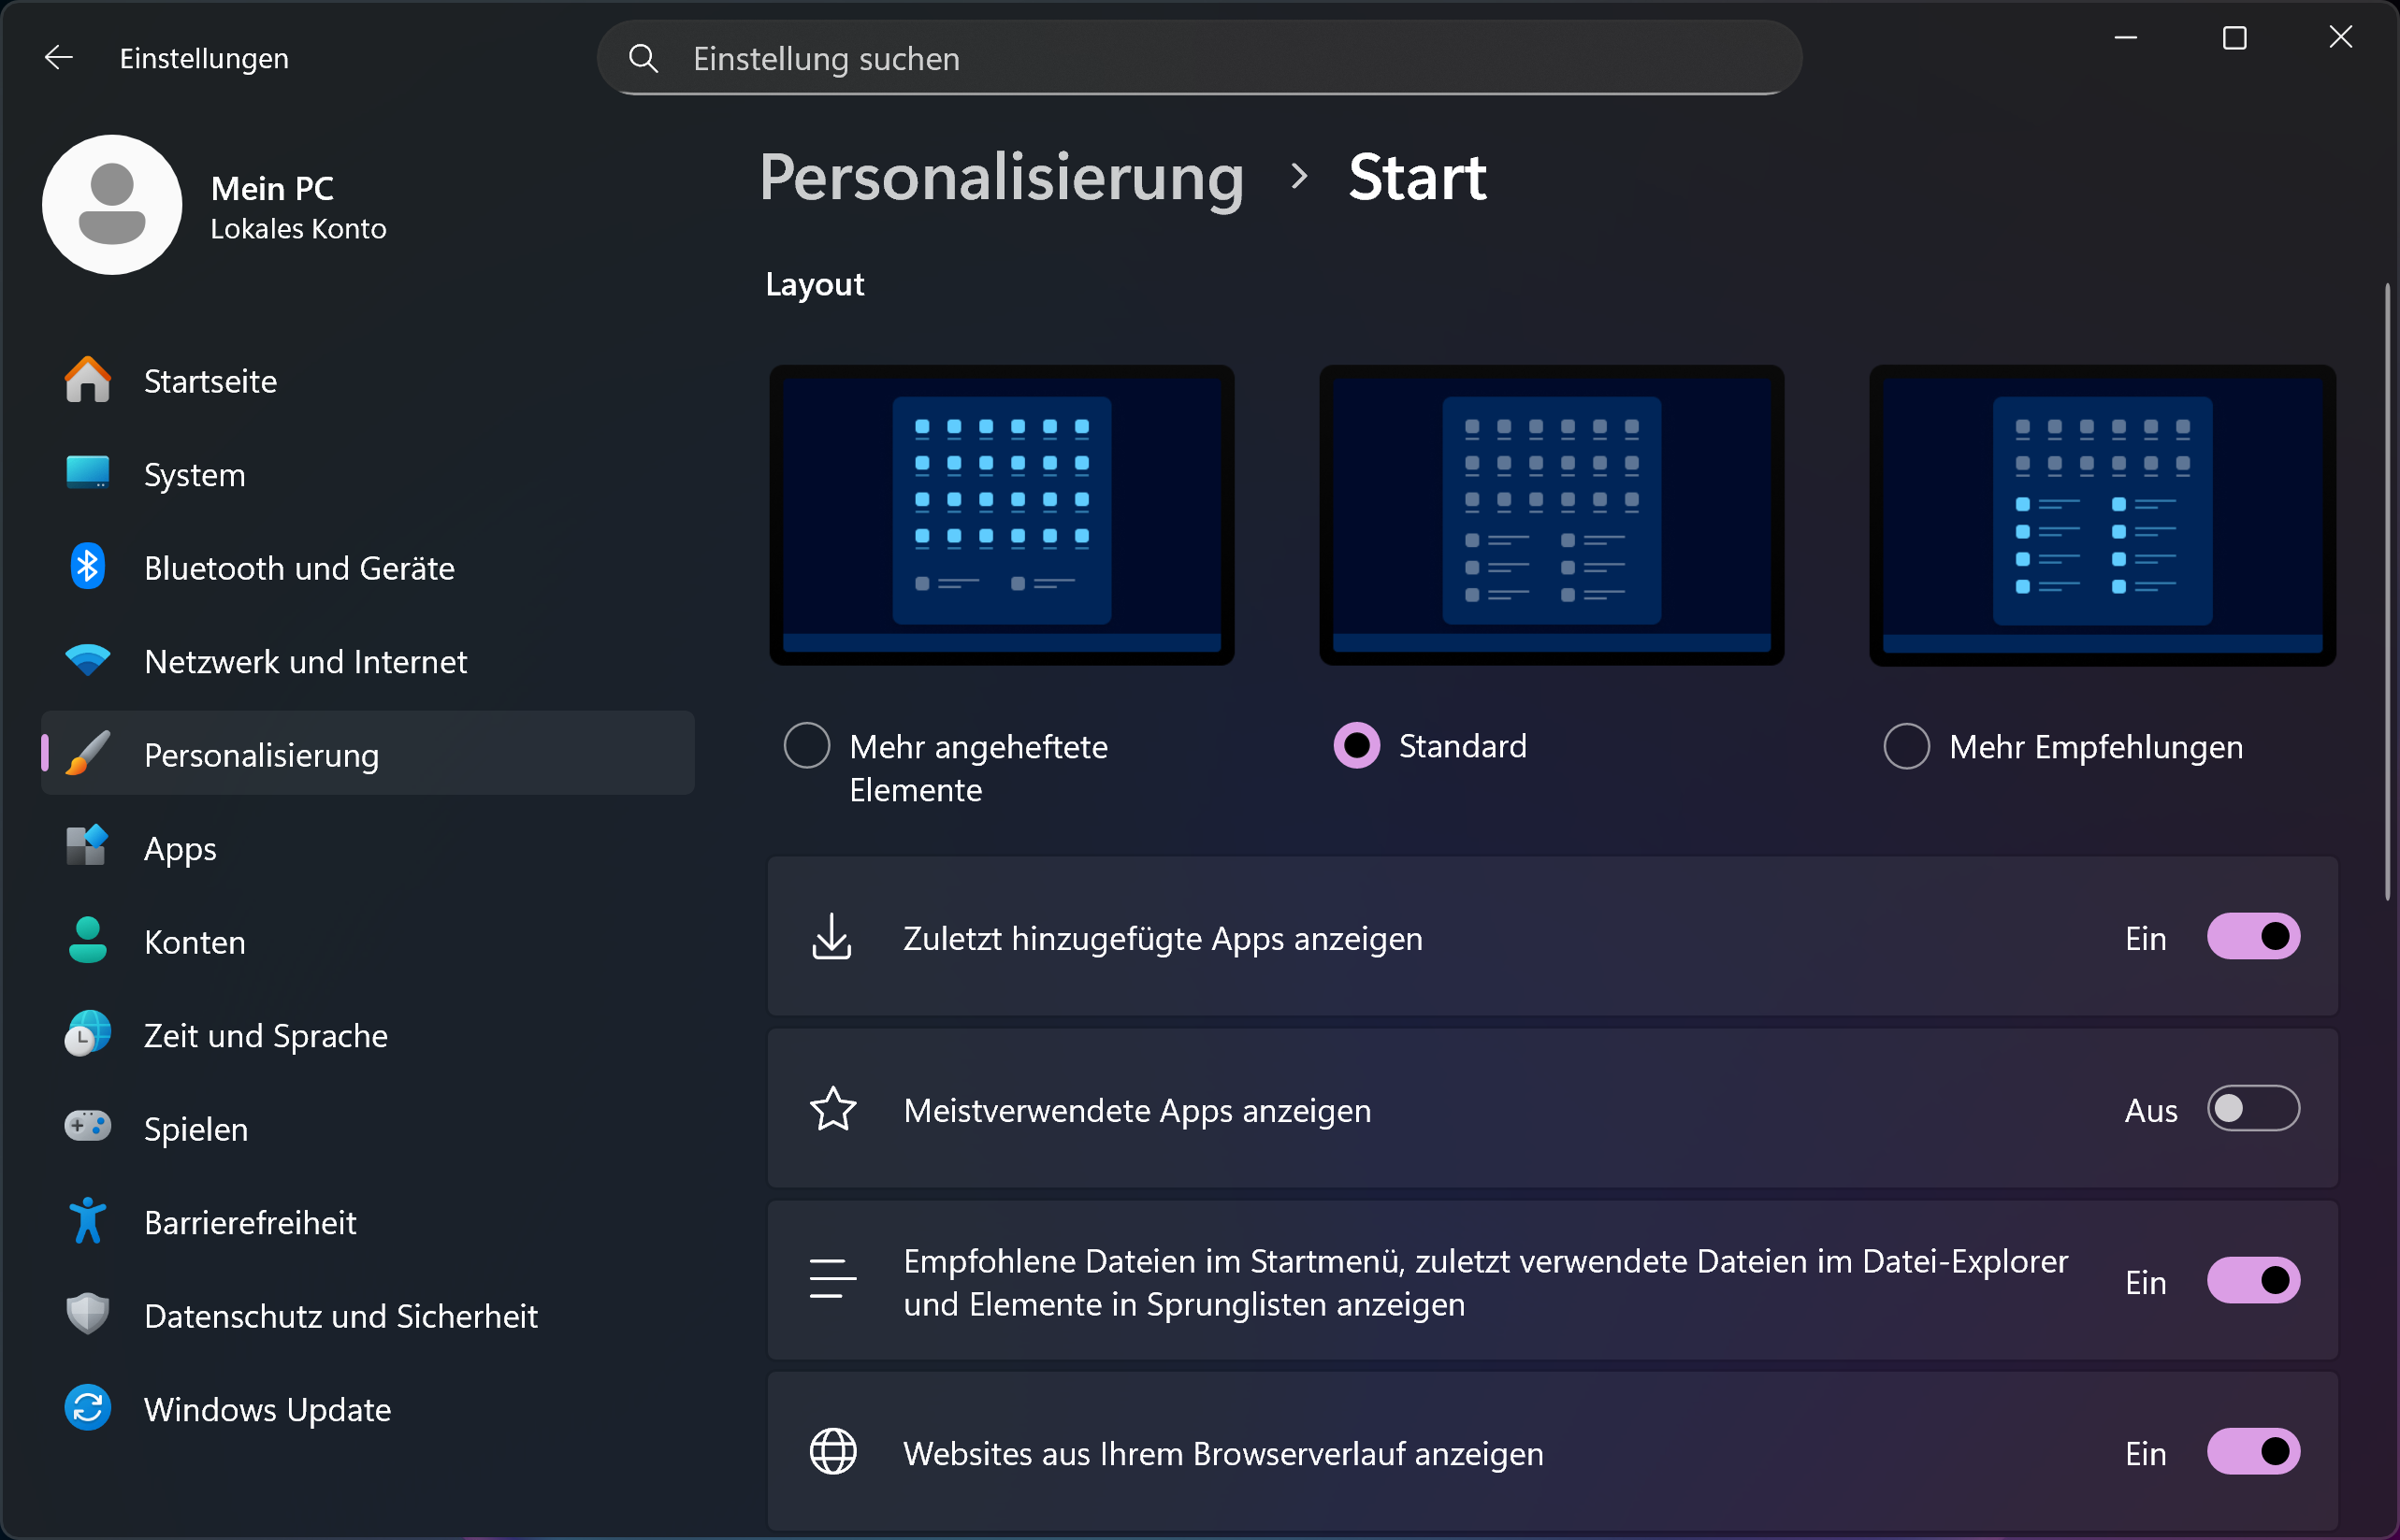Click the user profile avatar picture
This screenshot has width=2400, height=1540.
(x=112, y=205)
